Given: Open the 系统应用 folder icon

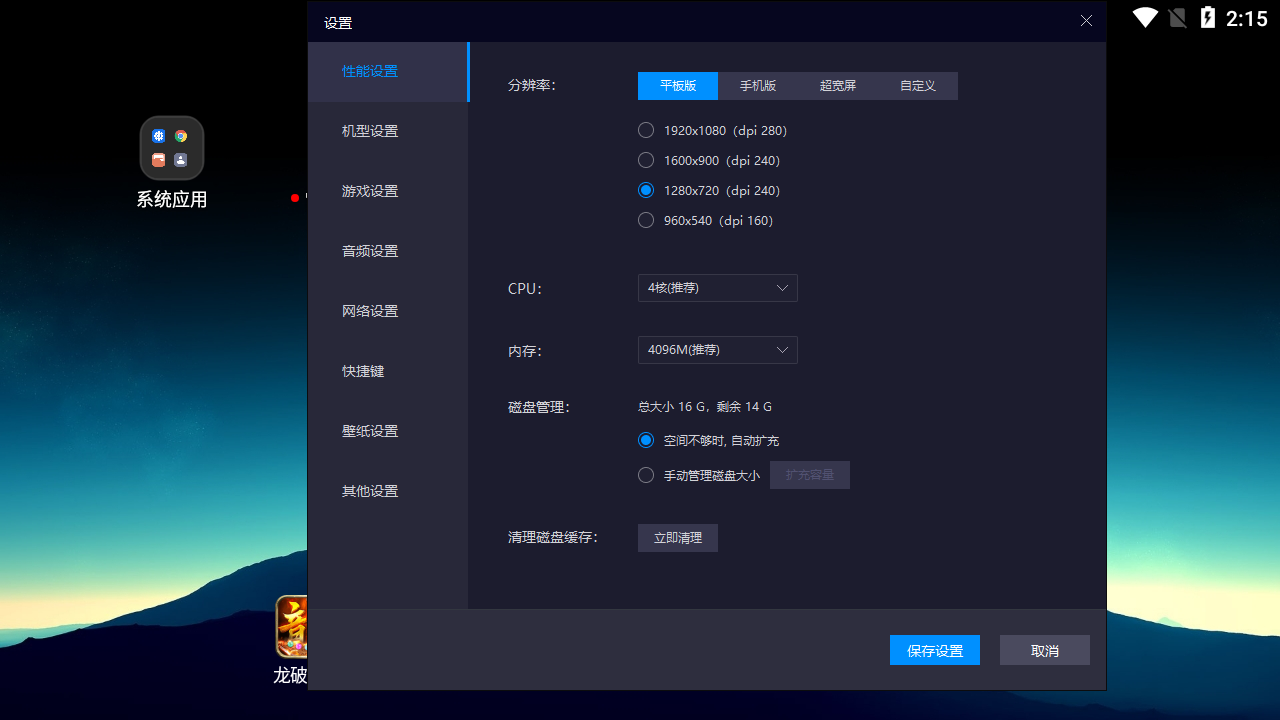Looking at the screenshot, I should point(172,148).
